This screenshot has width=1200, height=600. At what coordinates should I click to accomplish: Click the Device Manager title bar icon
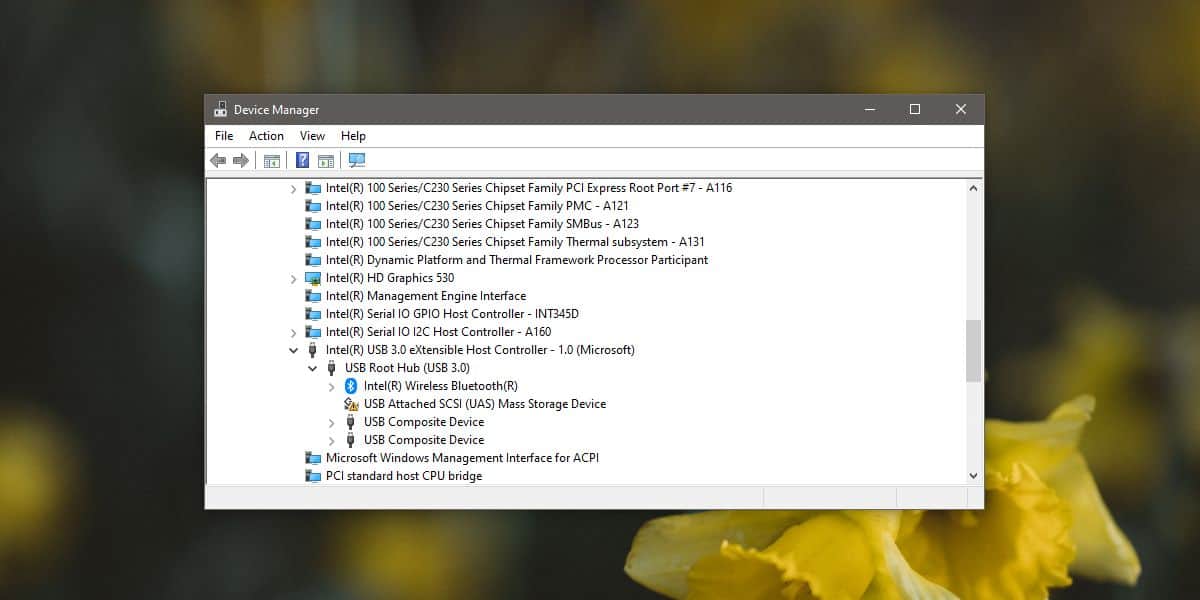(220, 109)
